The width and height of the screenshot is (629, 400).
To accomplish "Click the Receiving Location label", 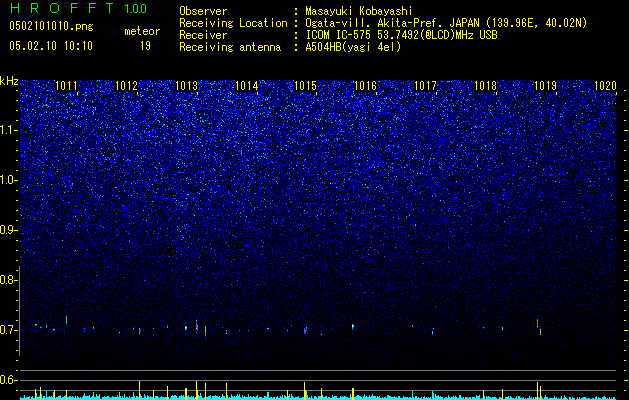I will click(233, 23).
